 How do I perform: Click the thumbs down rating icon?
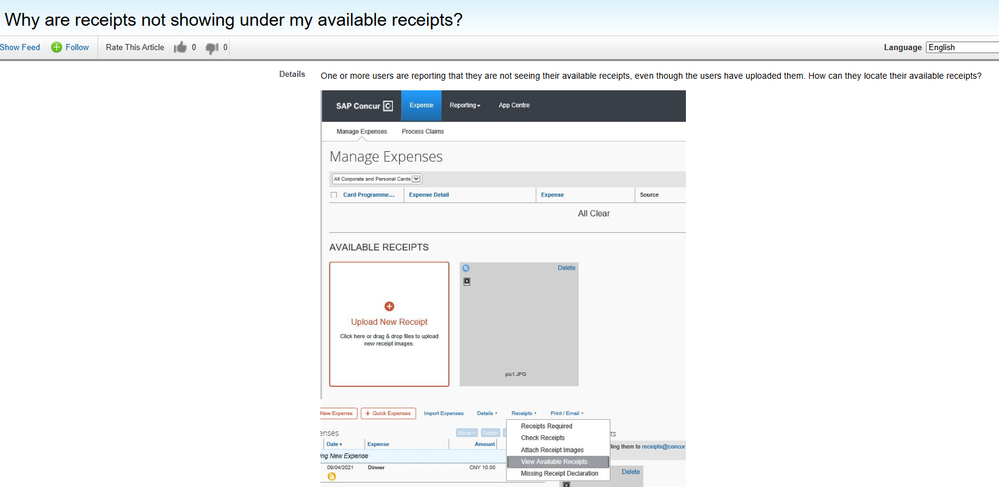[x=212, y=48]
